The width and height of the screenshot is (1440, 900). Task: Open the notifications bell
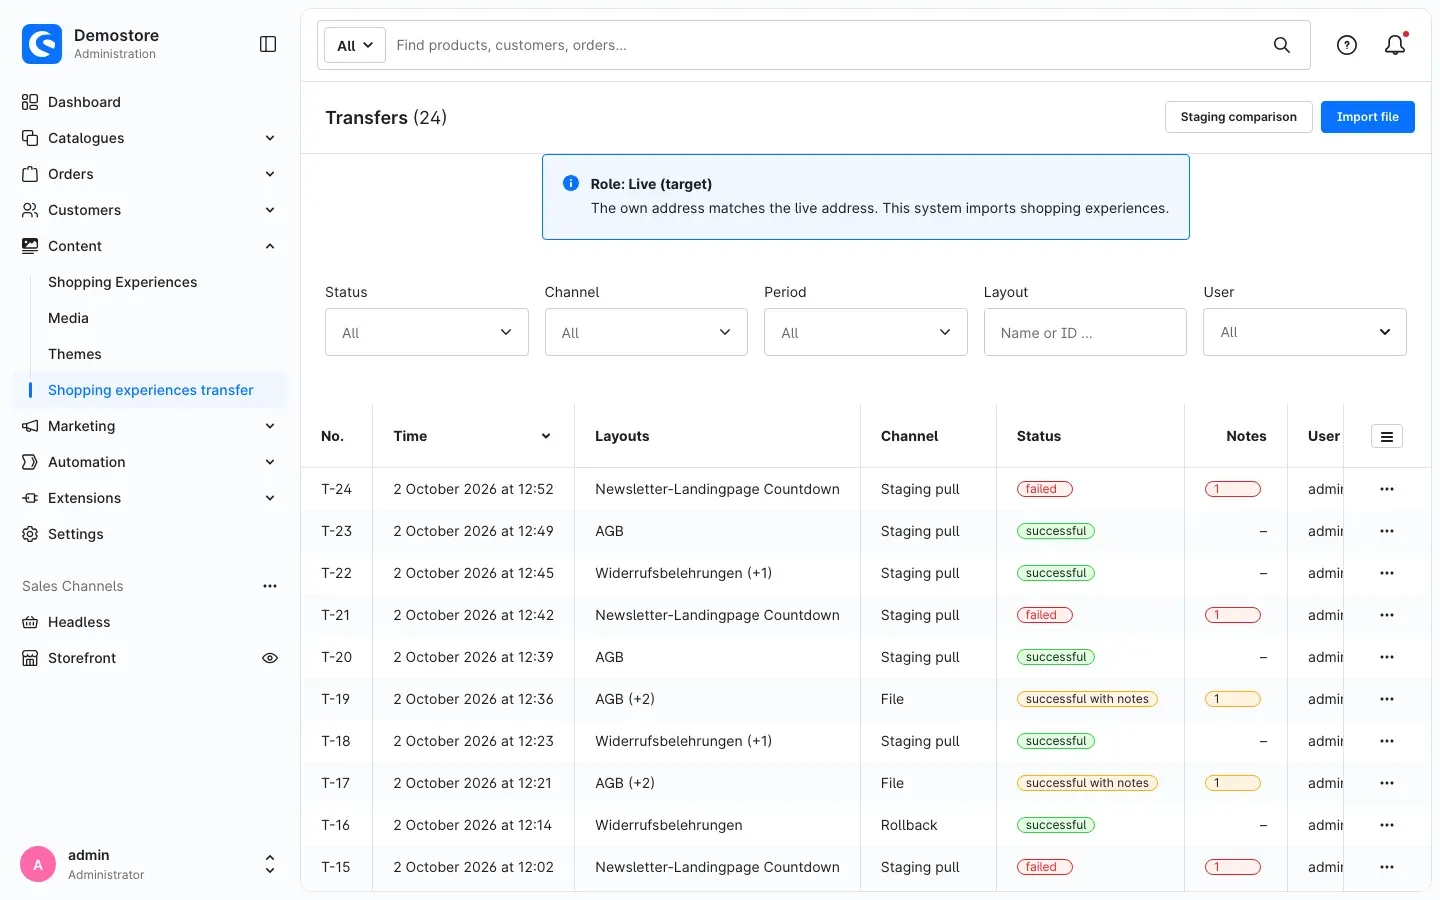pyautogui.click(x=1395, y=45)
